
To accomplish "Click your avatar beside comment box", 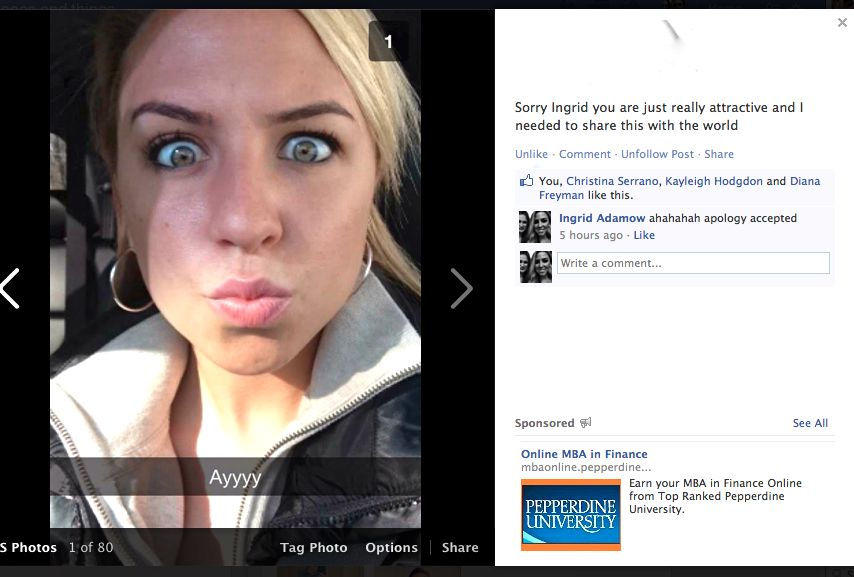I will [535, 266].
